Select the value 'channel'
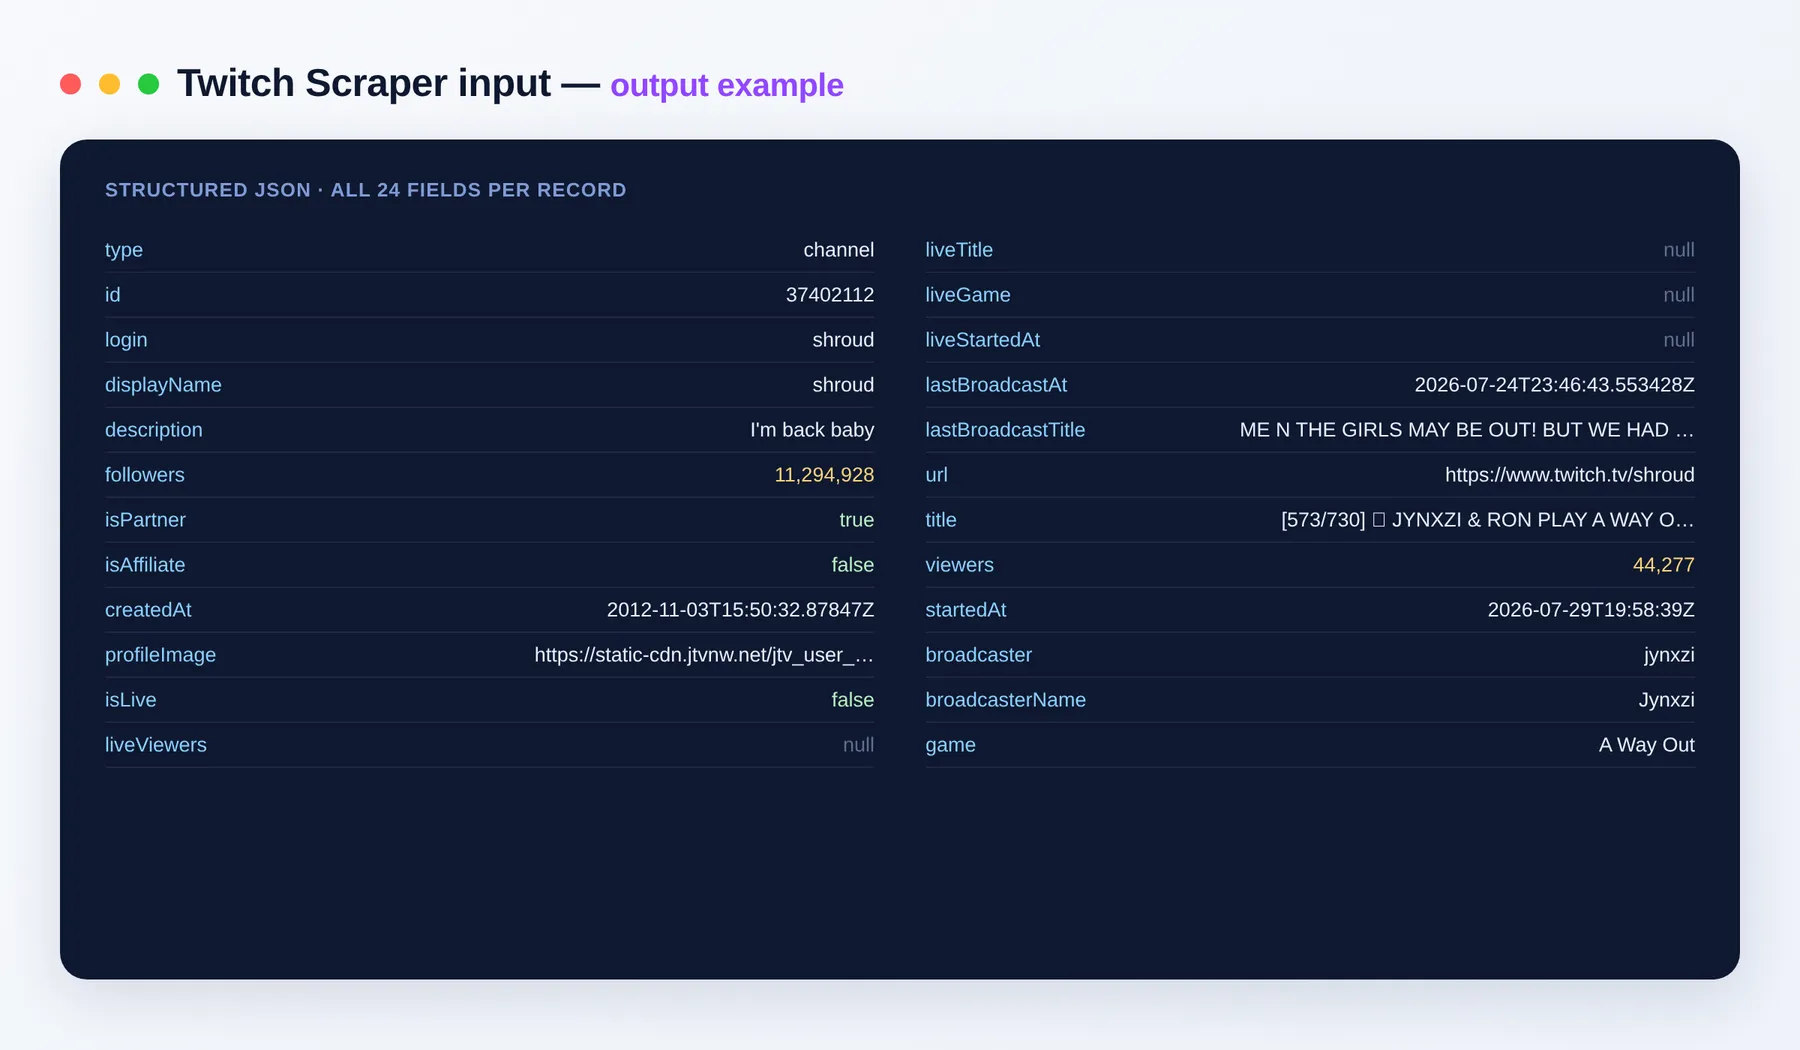The height and width of the screenshot is (1050, 1800). tap(838, 250)
